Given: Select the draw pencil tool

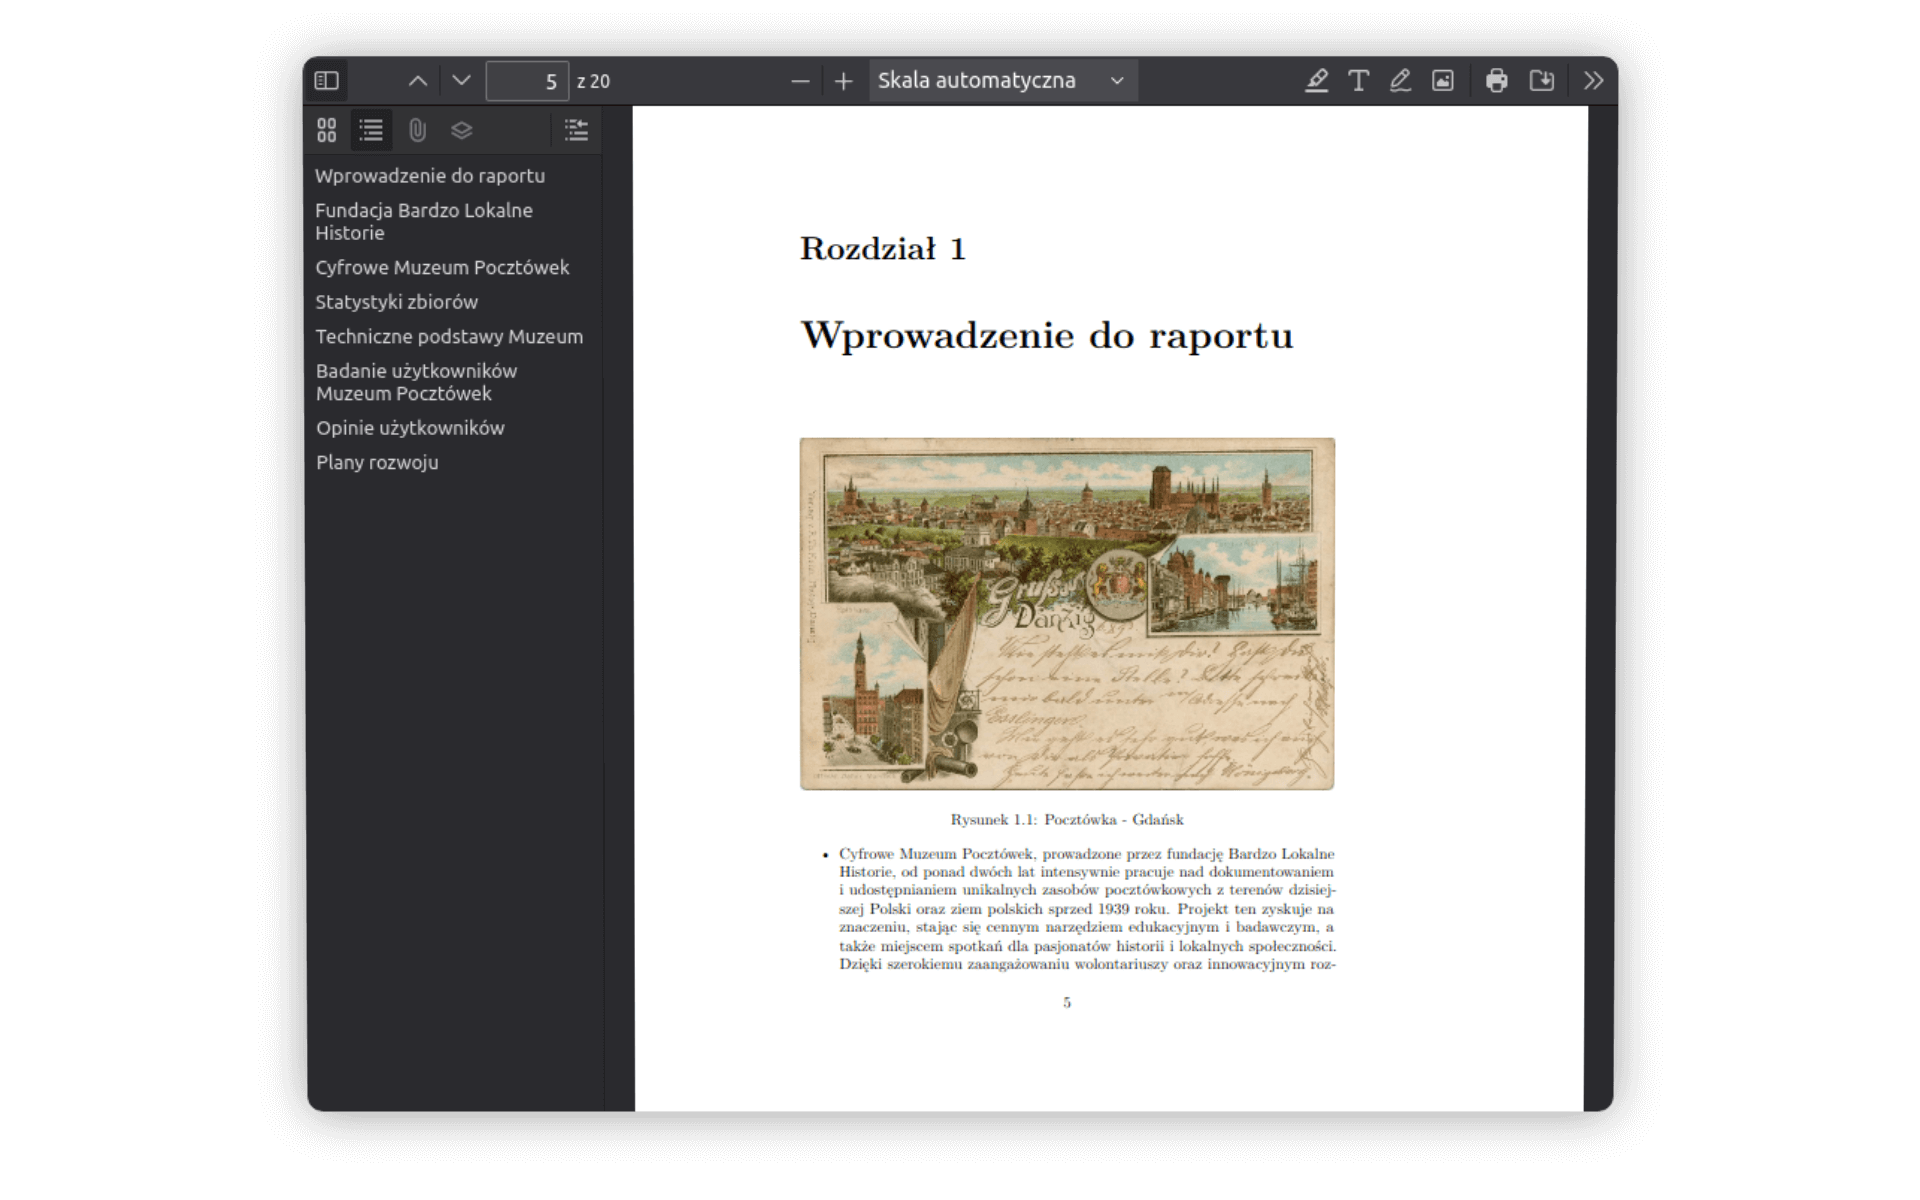Looking at the screenshot, I should click(x=1400, y=81).
